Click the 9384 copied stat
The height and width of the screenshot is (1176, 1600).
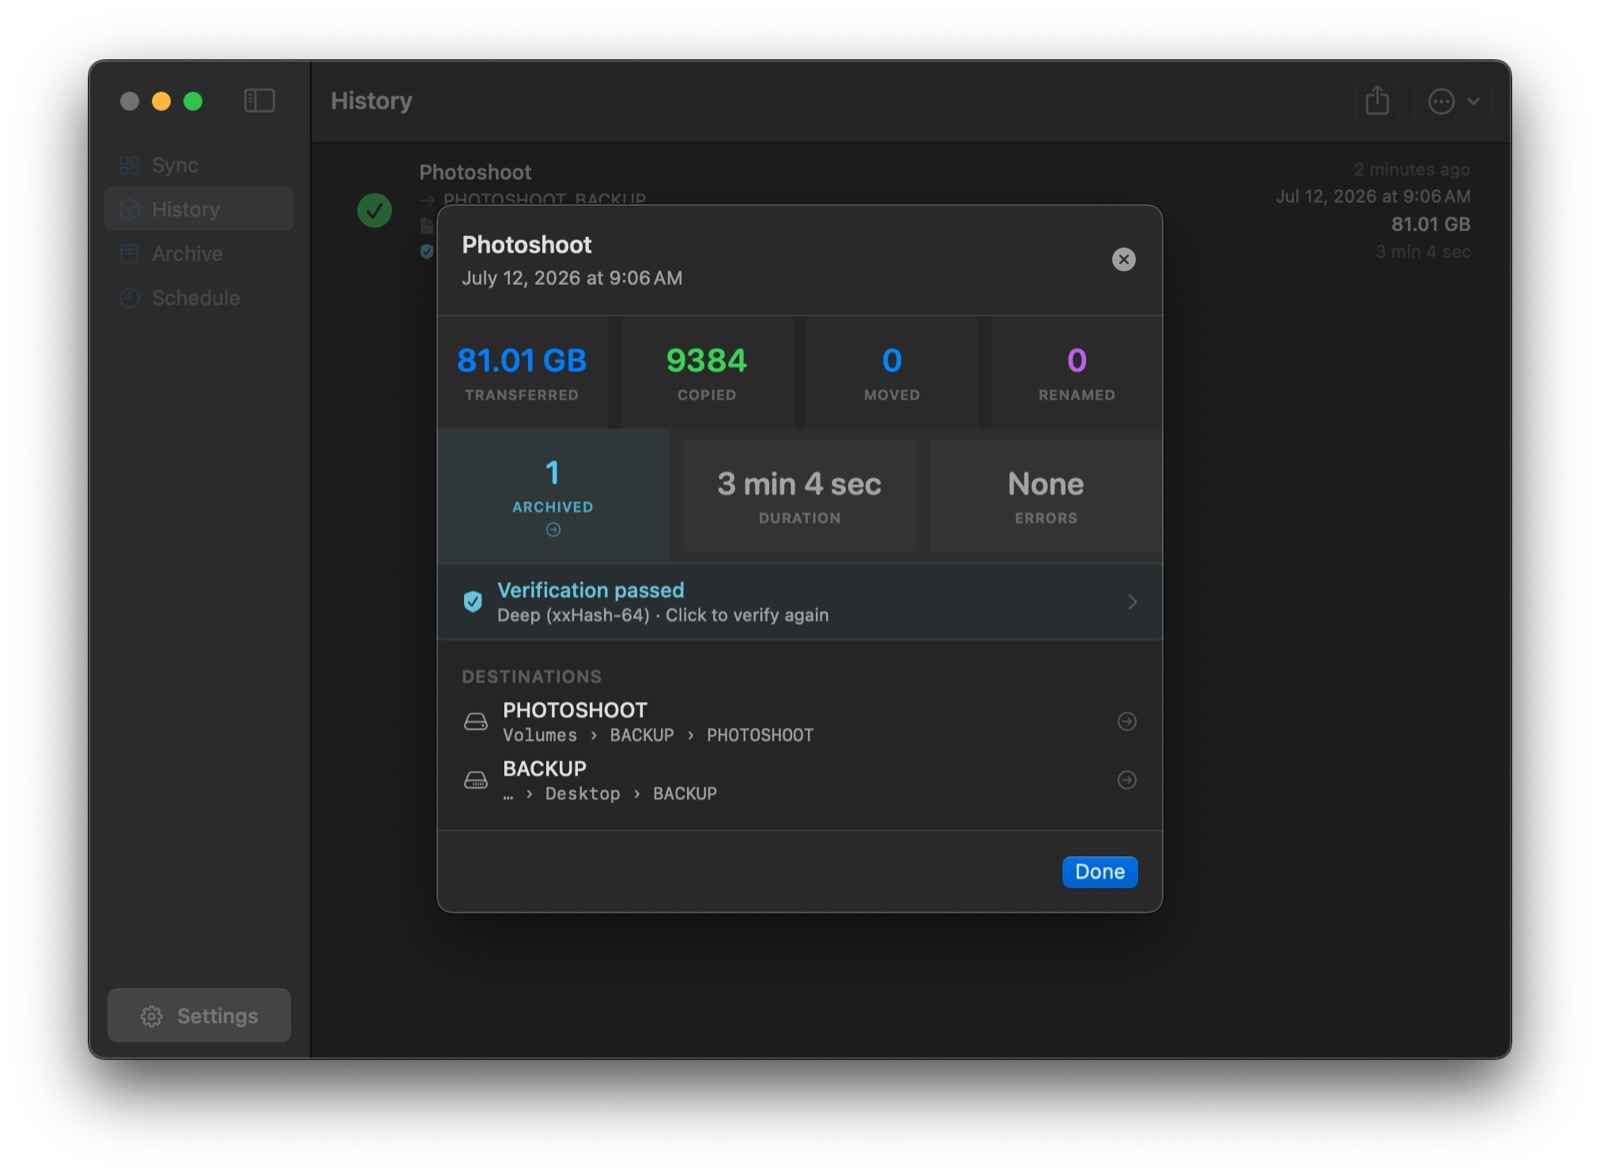coord(707,373)
